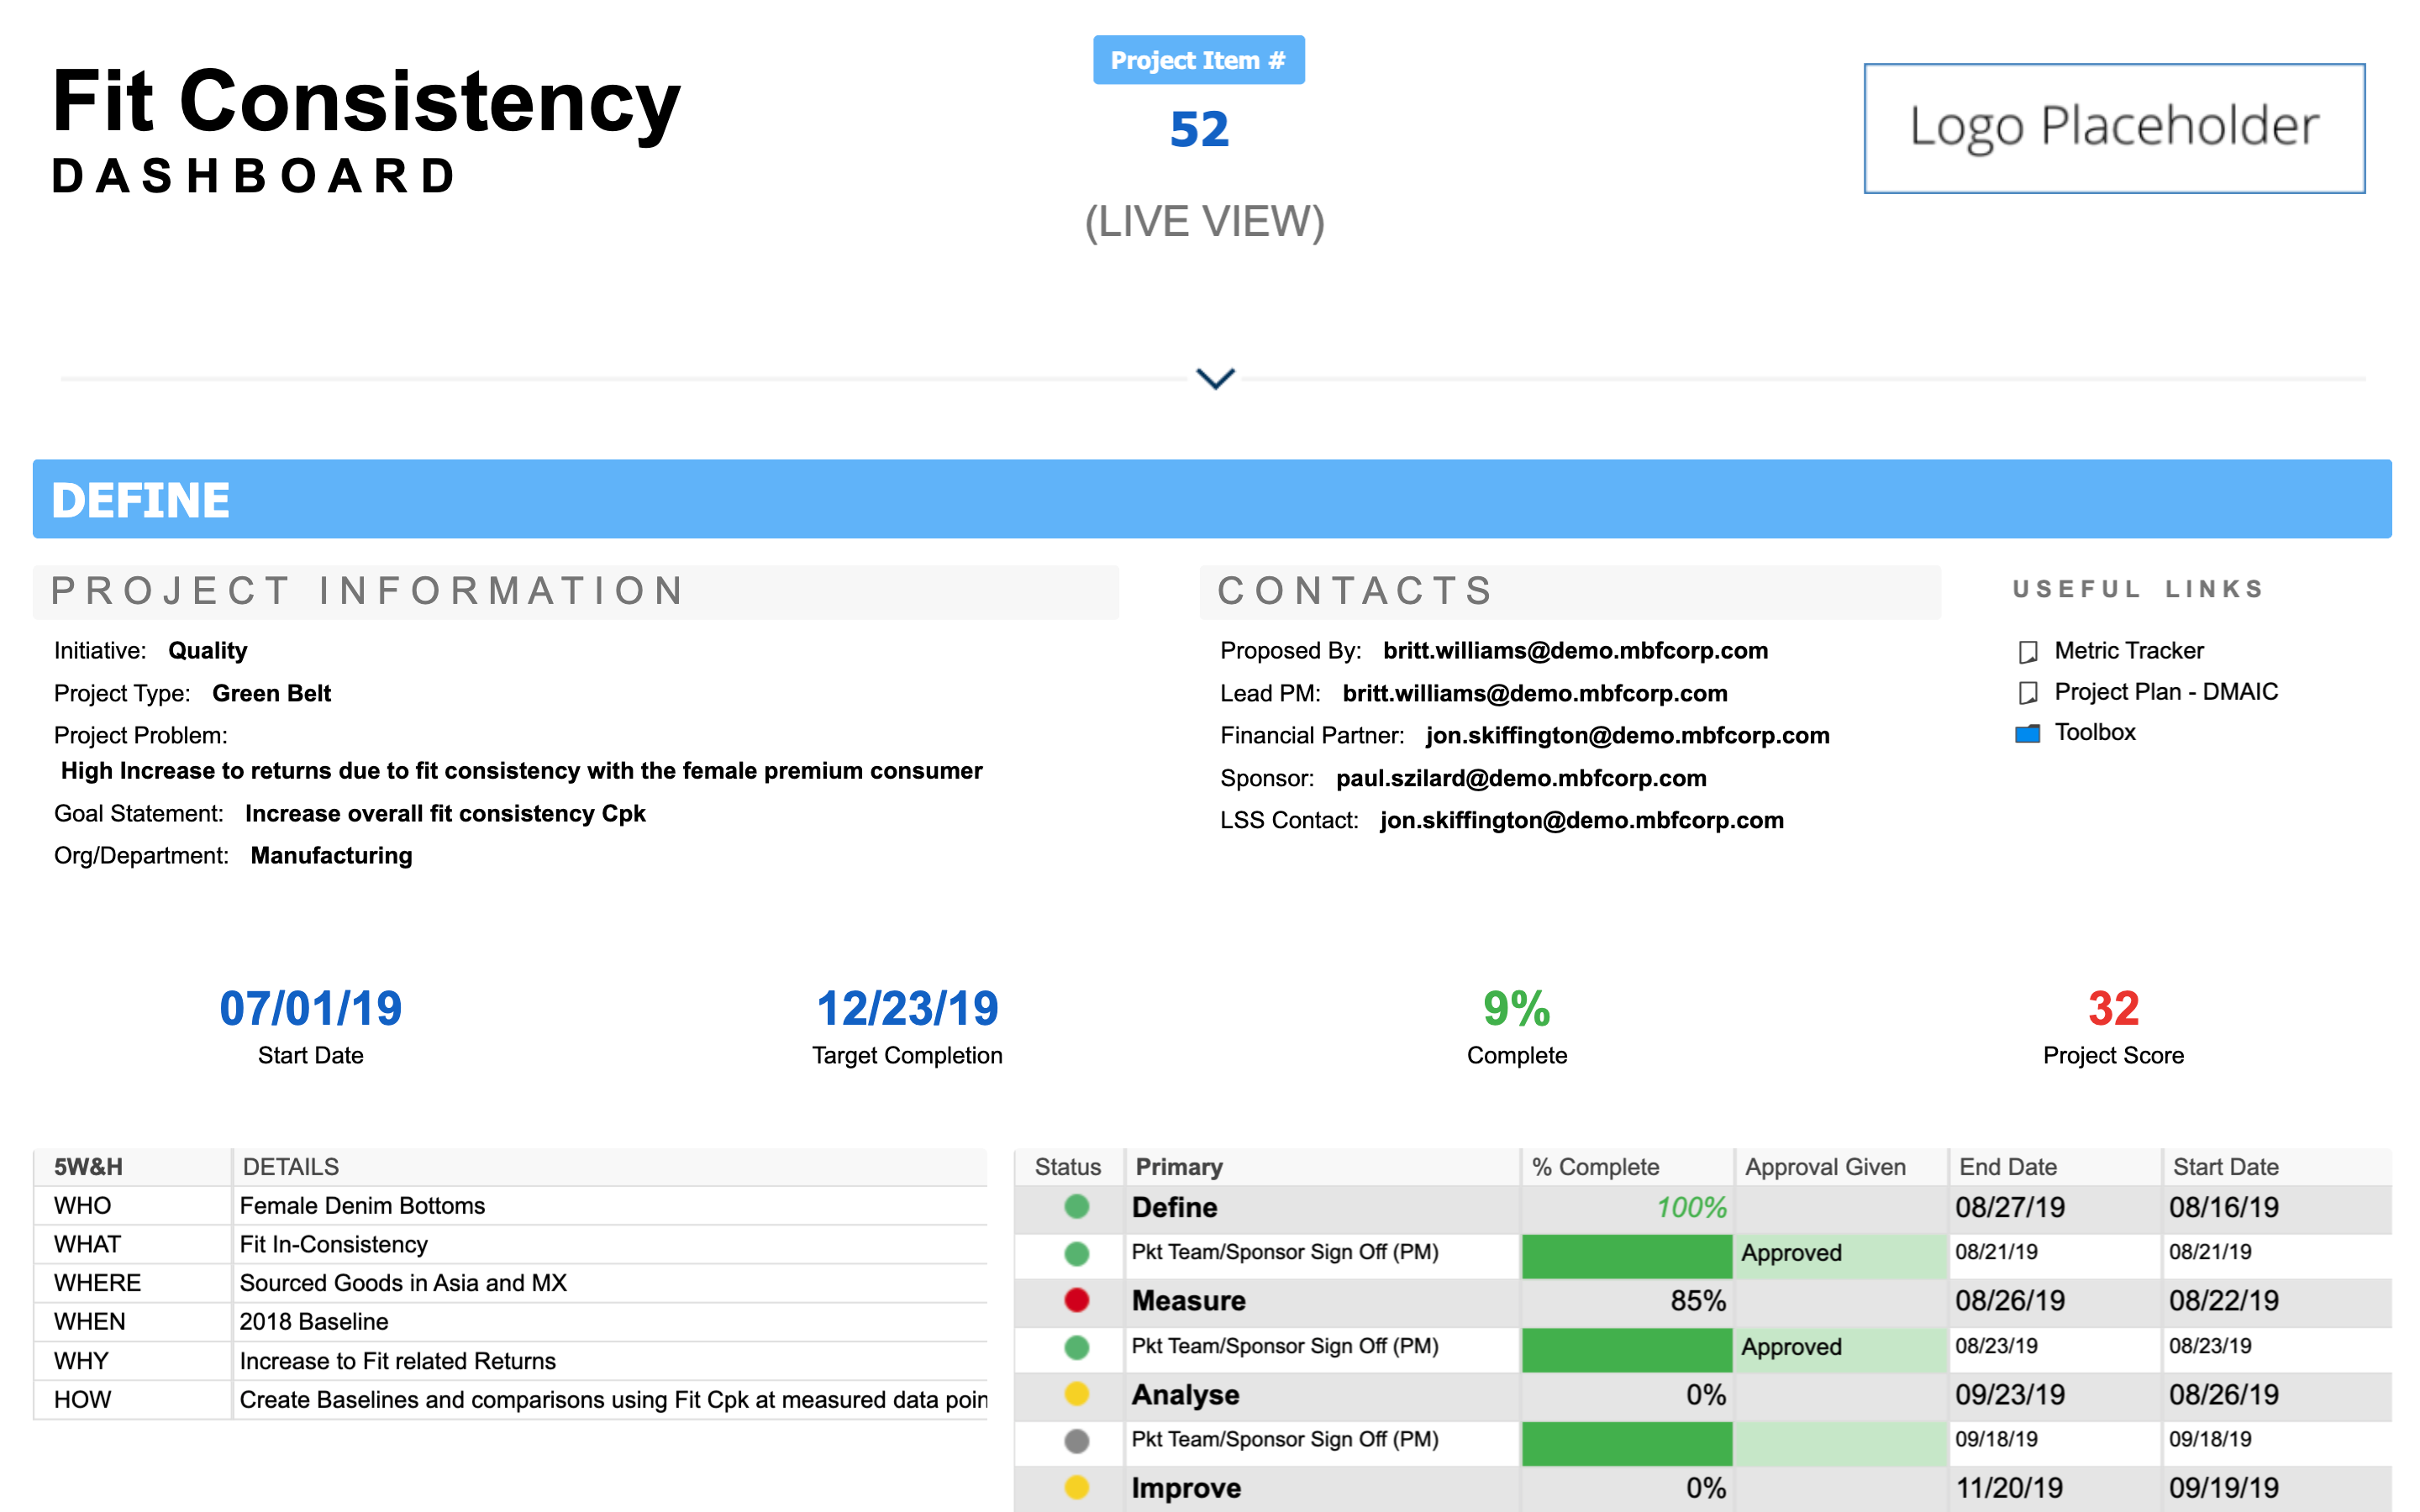Open the Project Plan - DMAIC link
The width and height of the screenshot is (2420, 1512).
coord(2165,692)
